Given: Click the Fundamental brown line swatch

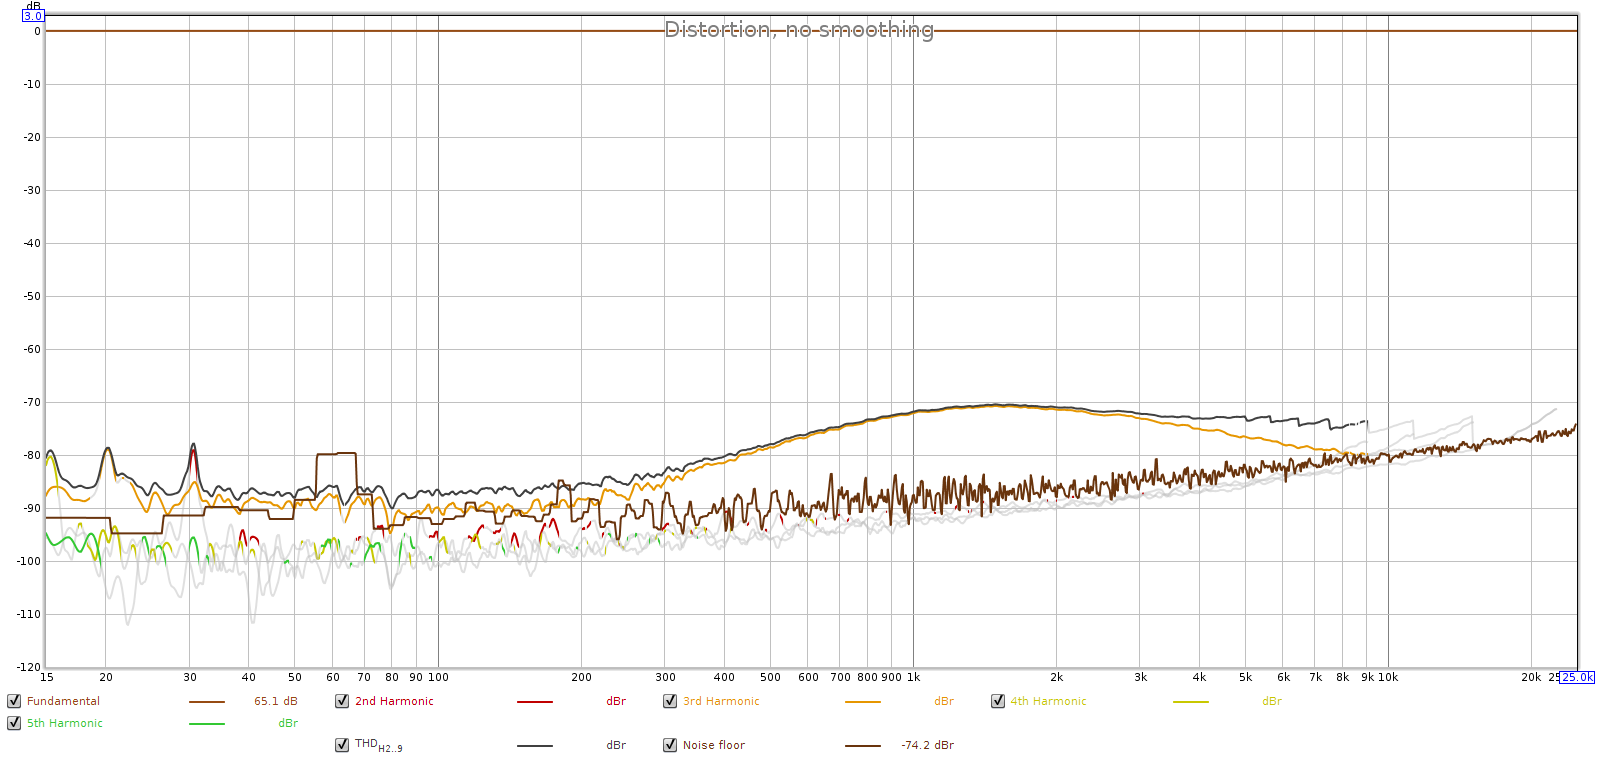Looking at the screenshot, I should 207,702.
